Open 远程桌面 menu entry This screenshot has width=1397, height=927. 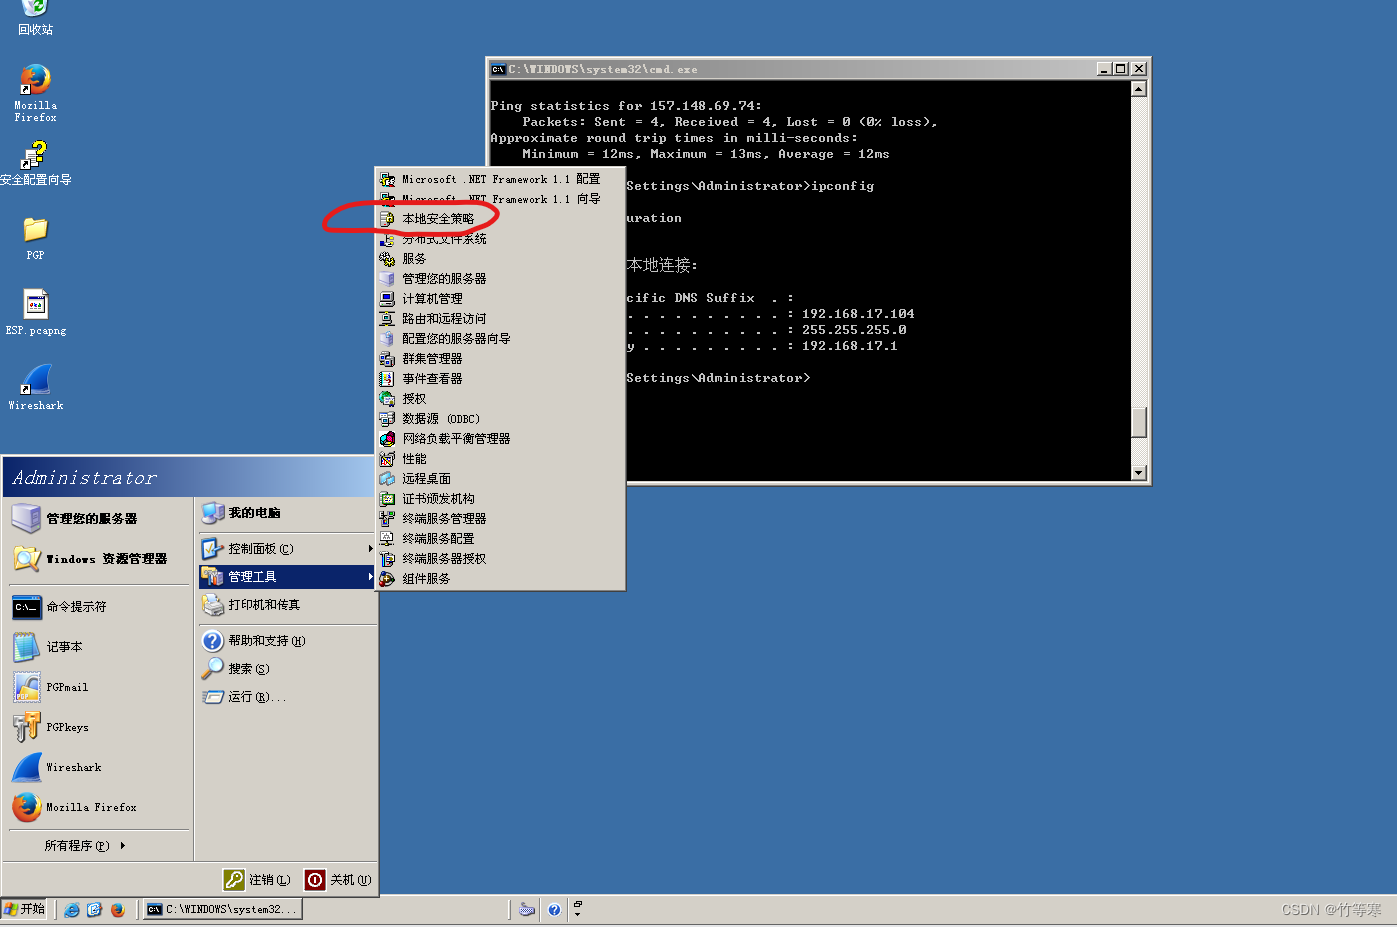tap(500, 479)
